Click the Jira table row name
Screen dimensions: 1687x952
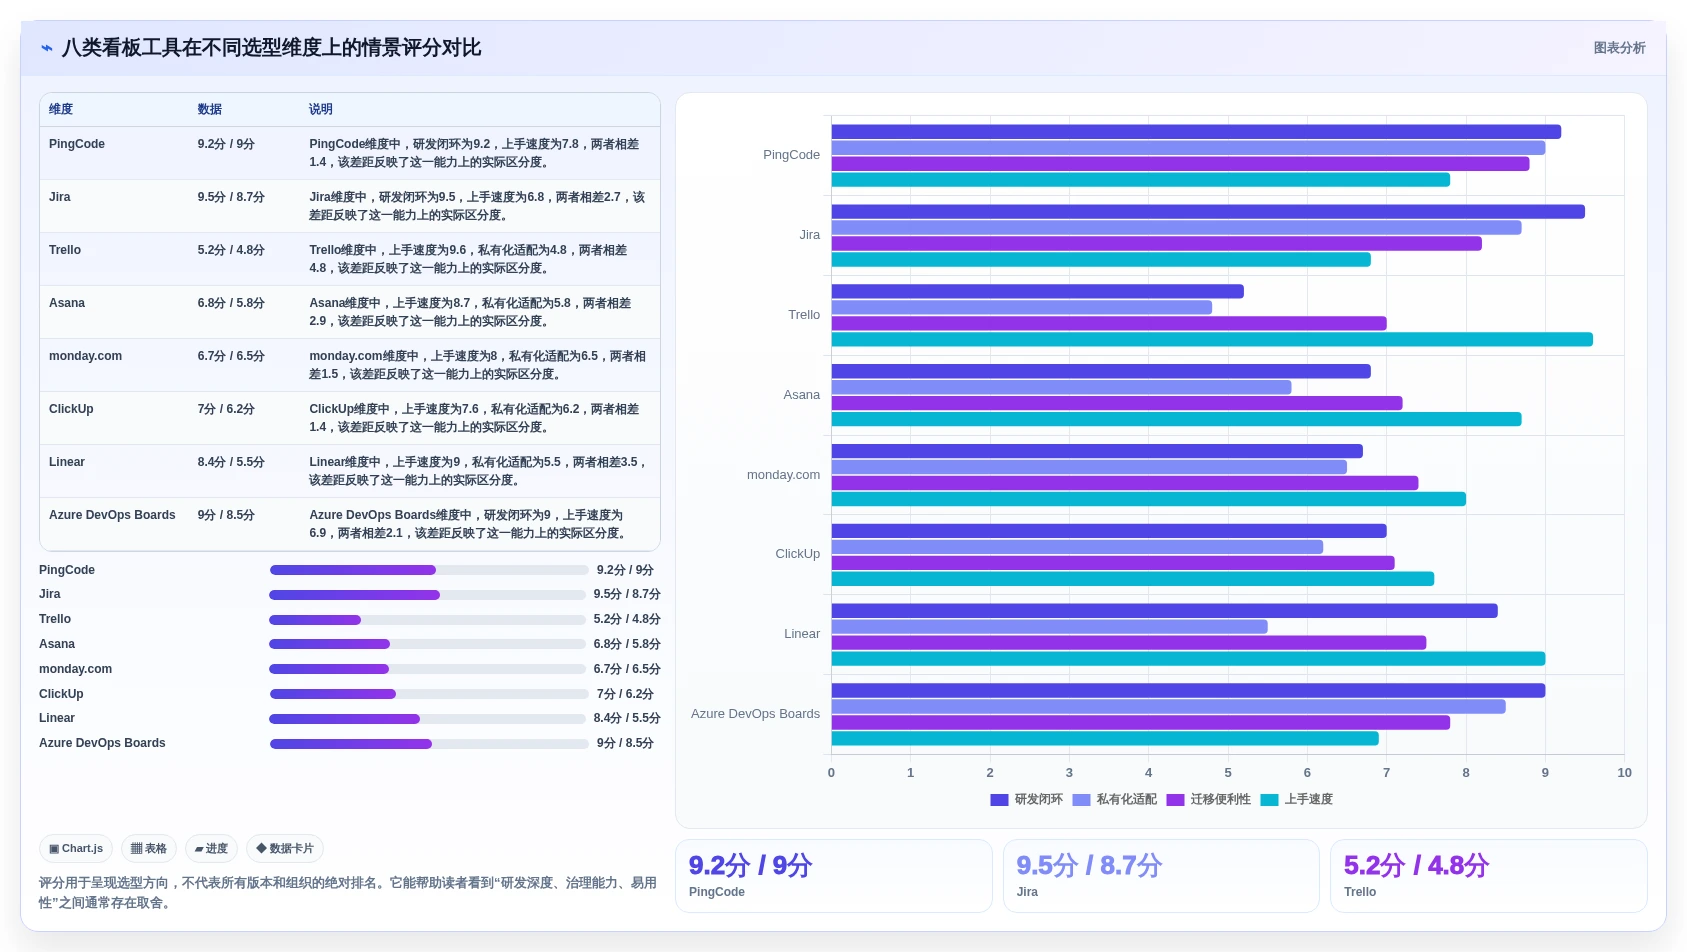coord(60,197)
